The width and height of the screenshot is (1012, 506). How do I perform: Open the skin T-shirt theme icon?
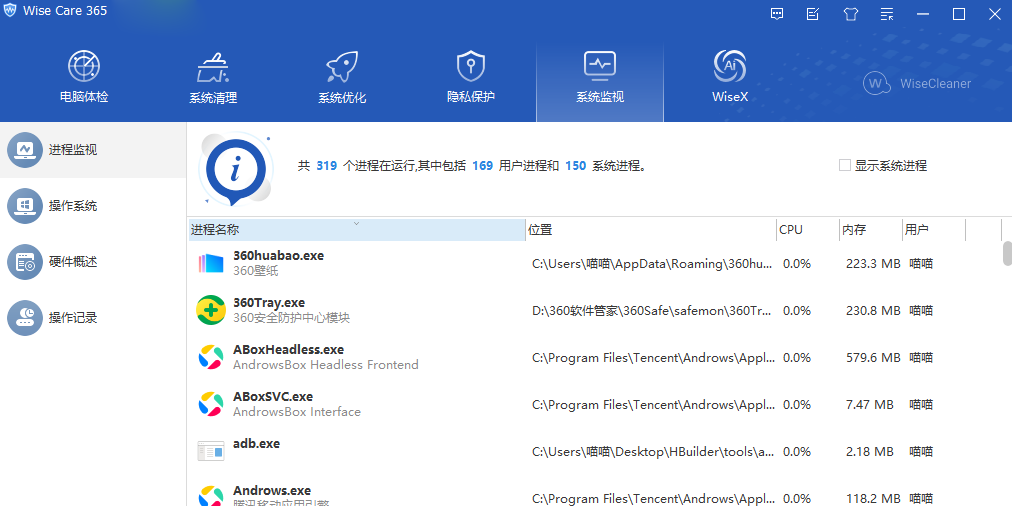pyautogui.click(x=851, y=14)
